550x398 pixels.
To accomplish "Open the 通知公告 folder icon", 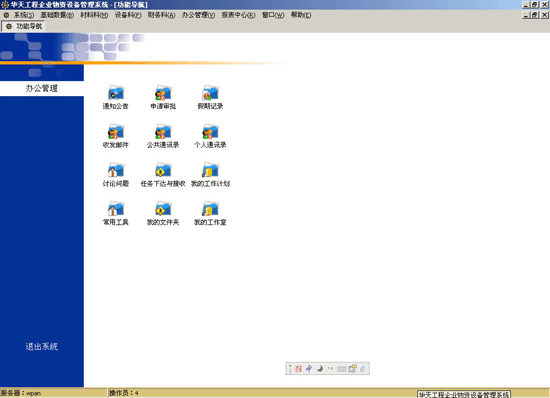I will (116, 93).
